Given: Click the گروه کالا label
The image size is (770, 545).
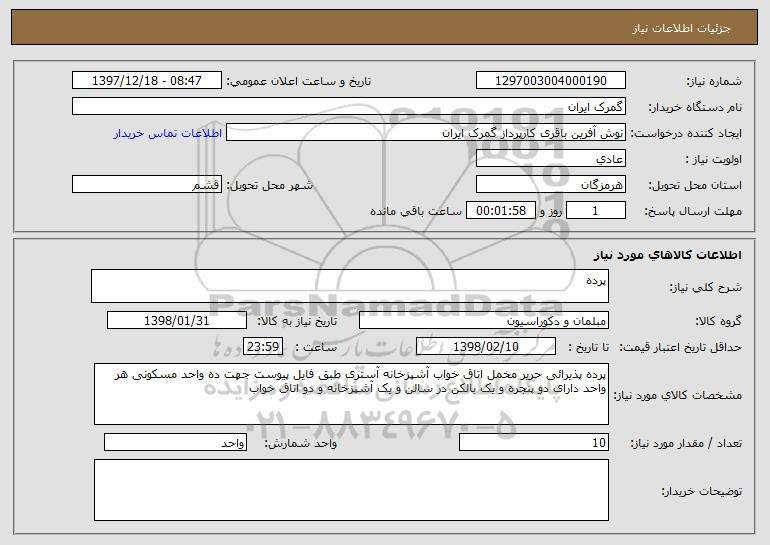Looking at the screenshot, I should pos(718,322).
